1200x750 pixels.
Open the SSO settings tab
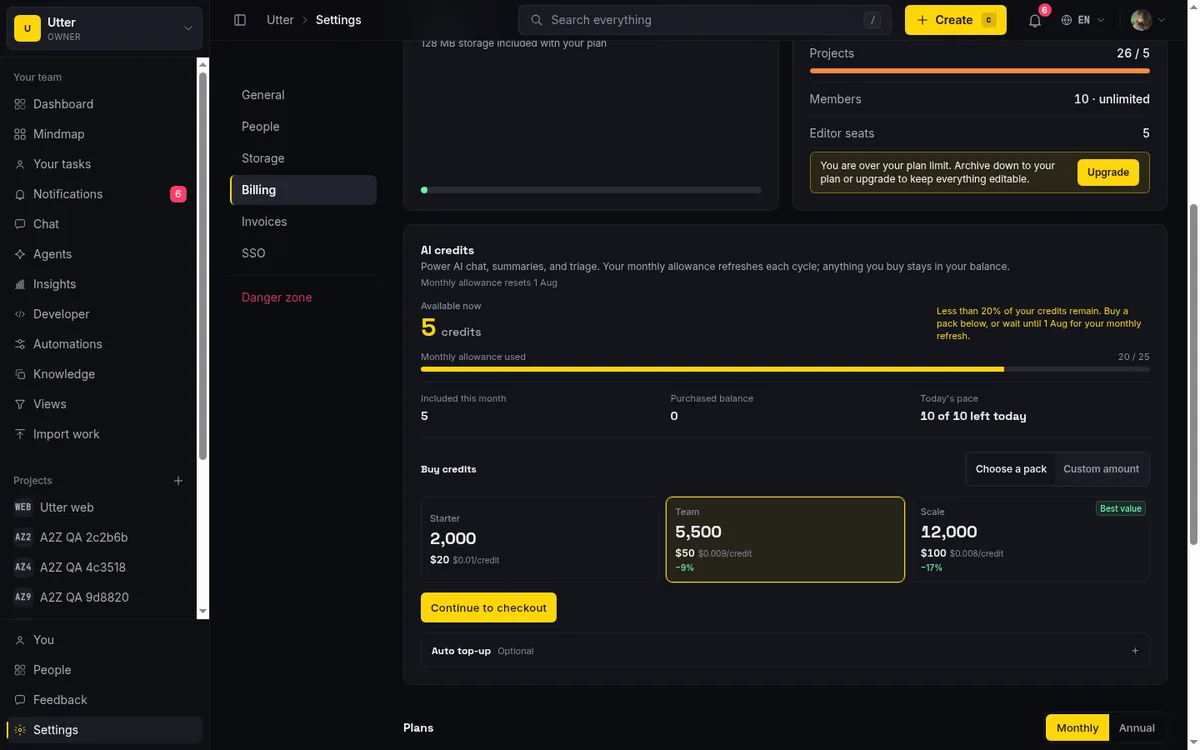(x=303, y=253)
